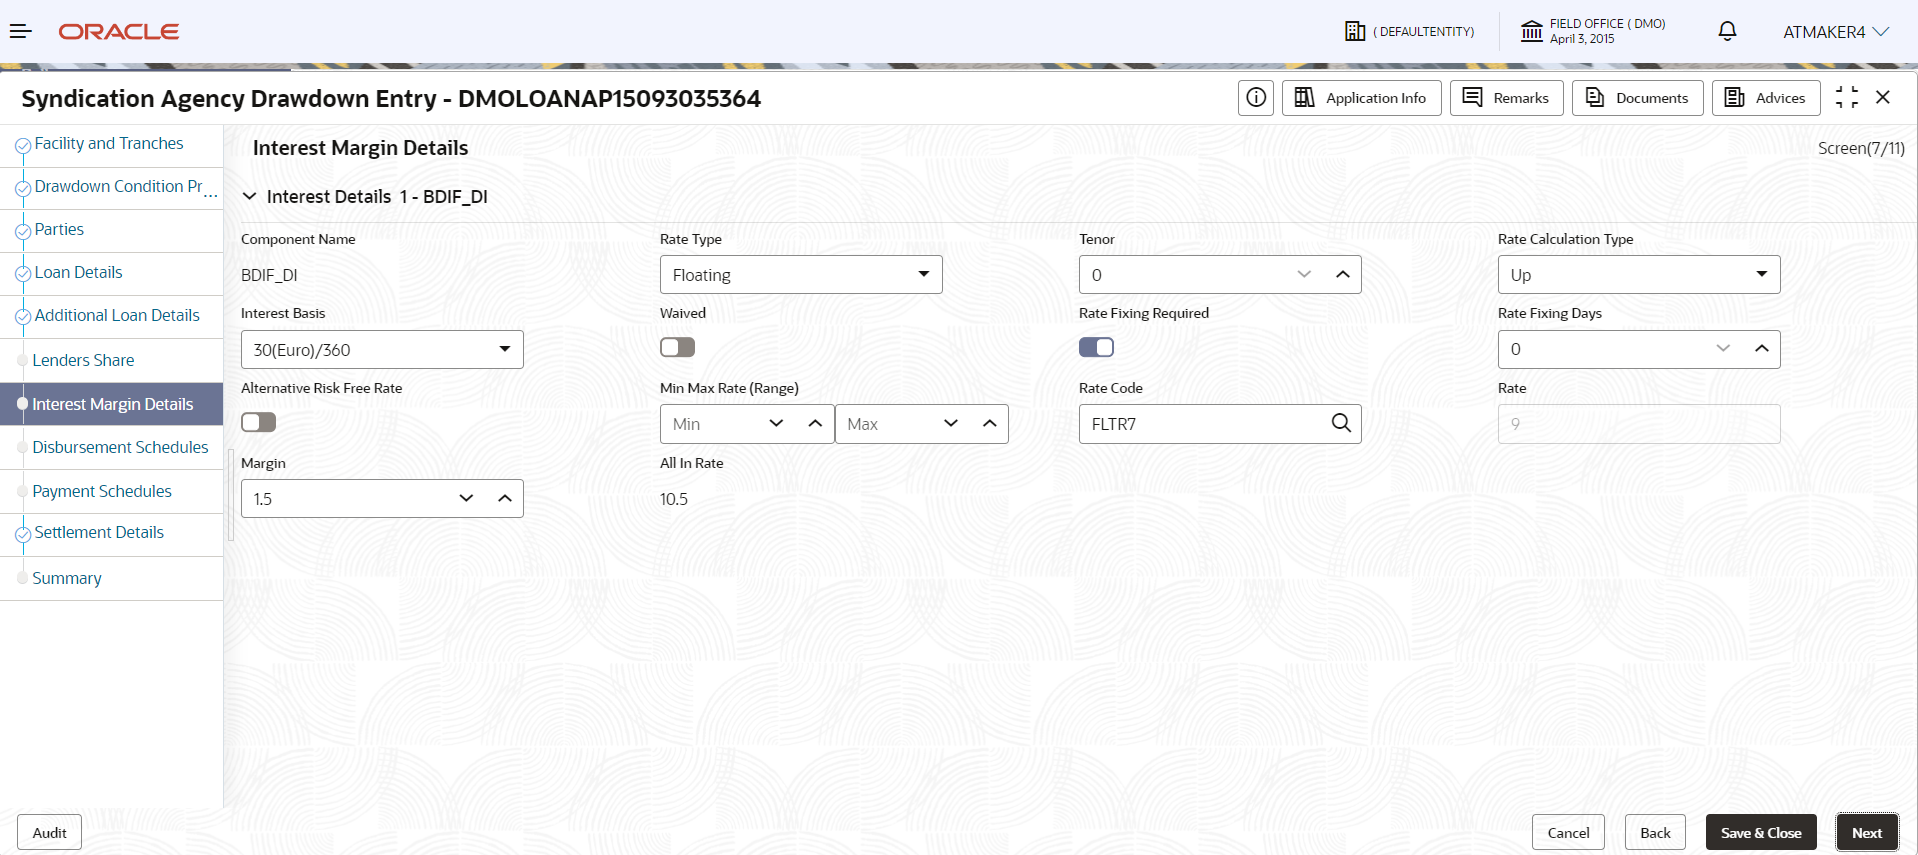The width and height of the screenshot is (1918, 855).
Task: Open the Interest Basis dropdown
Action: (x=382, y=350)
